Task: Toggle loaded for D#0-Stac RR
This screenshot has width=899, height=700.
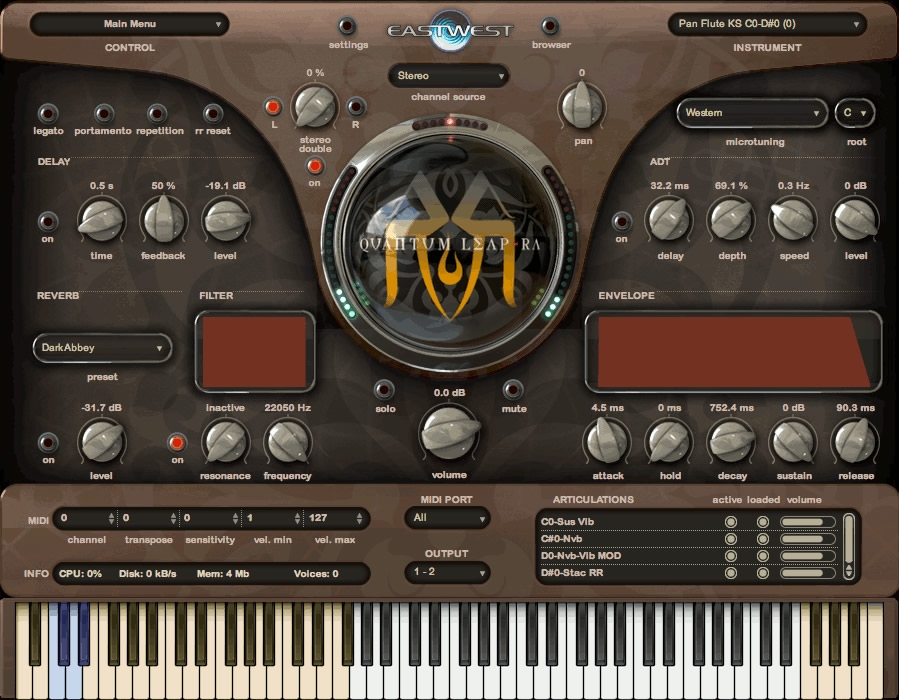Action: 763,573
